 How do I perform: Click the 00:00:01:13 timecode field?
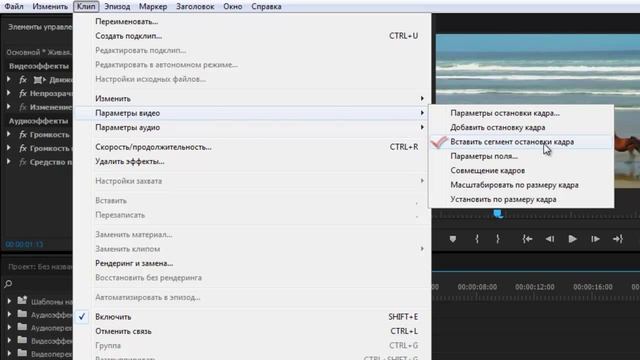pos(24,244)
